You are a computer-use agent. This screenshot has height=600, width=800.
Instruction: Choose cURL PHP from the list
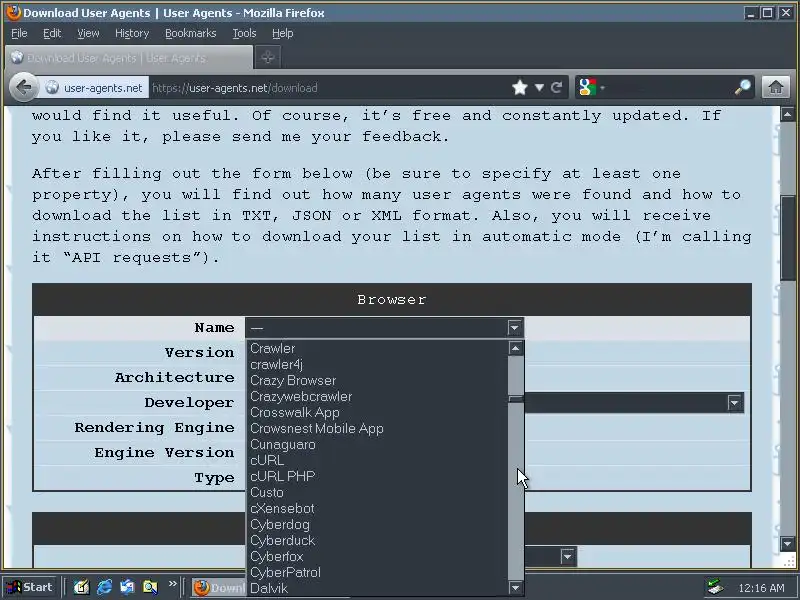[x=378, y=477]
